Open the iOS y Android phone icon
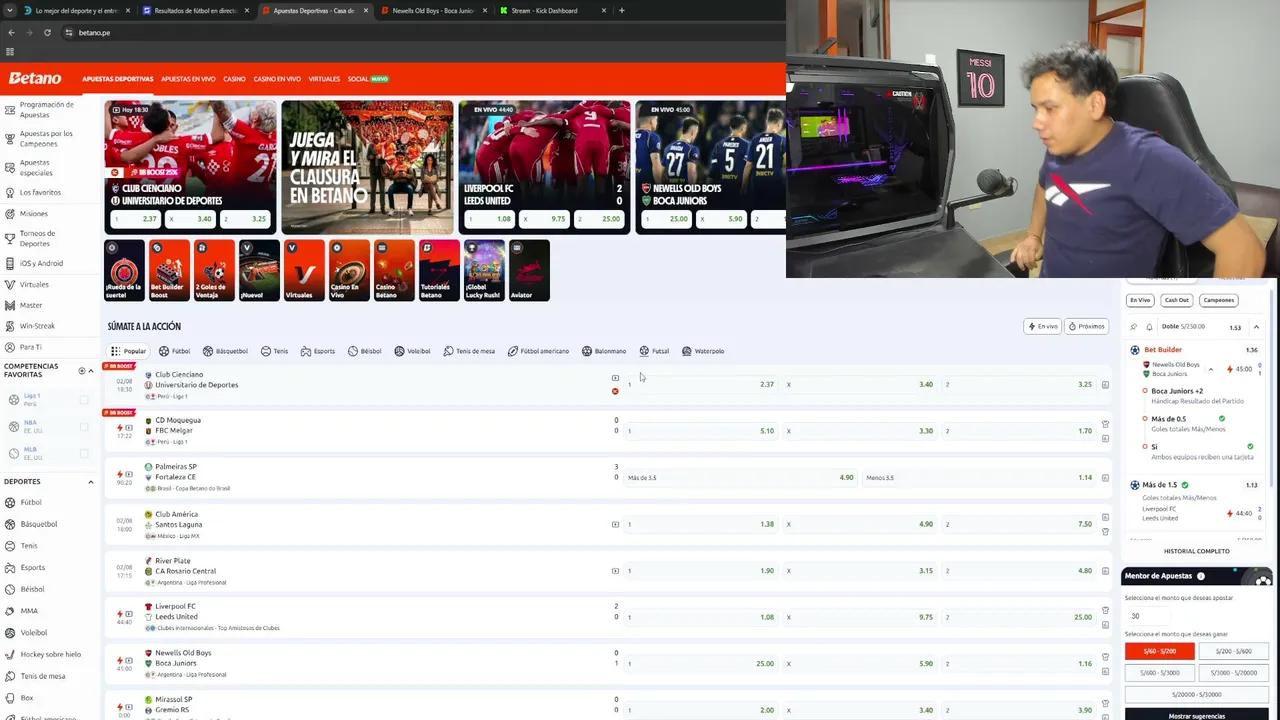 point(9,263)
